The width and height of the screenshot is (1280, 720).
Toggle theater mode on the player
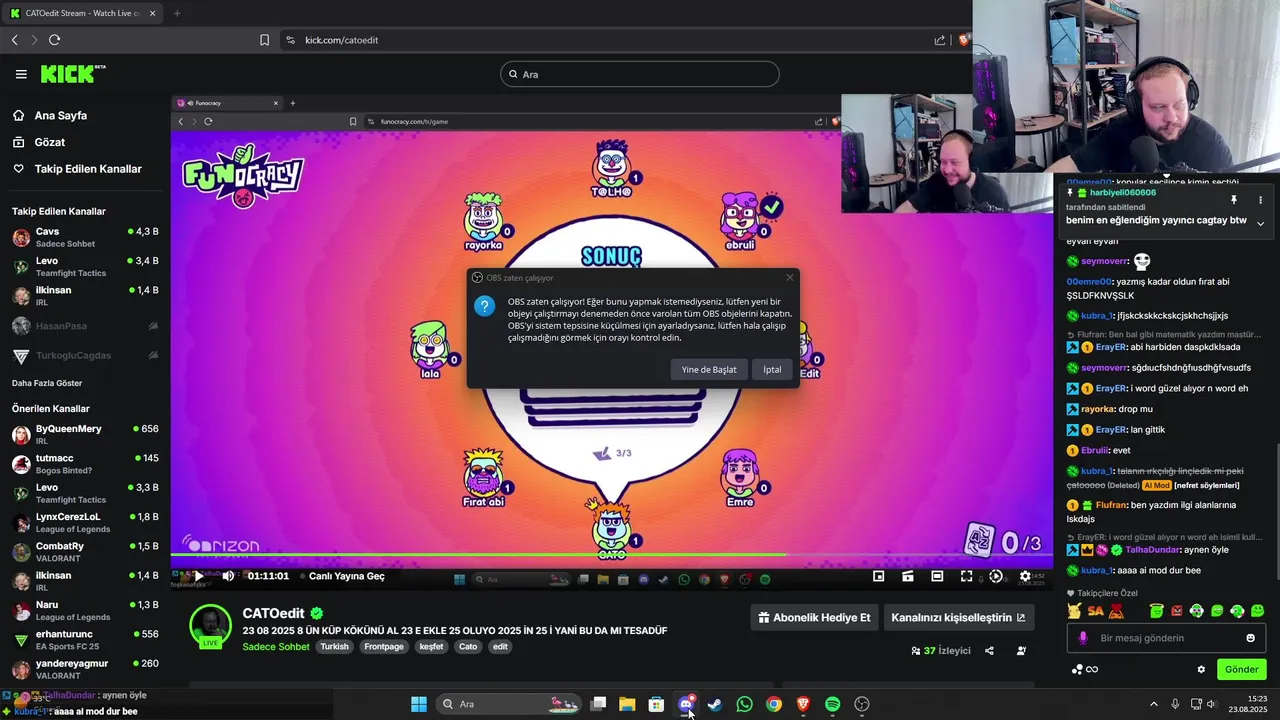(937, 576)
